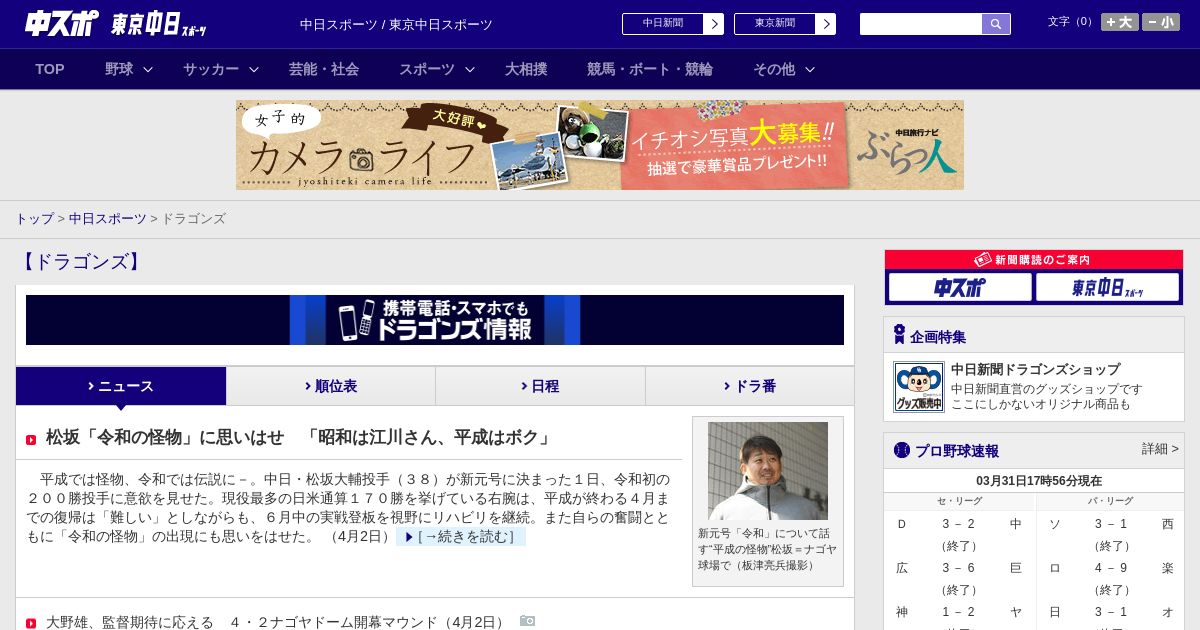The image size is (1200, 630).
Task: Follow the 中日スポーツ breadcrumb link
Action: tap(108, 218)
